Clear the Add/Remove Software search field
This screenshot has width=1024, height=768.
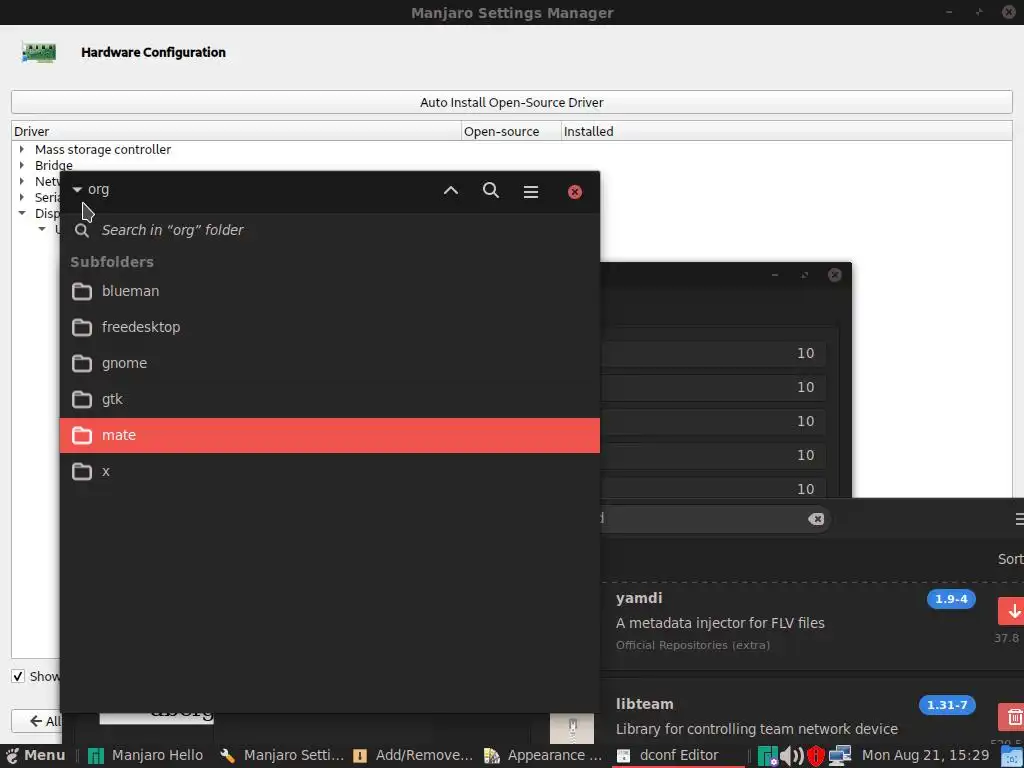(816, 519)
